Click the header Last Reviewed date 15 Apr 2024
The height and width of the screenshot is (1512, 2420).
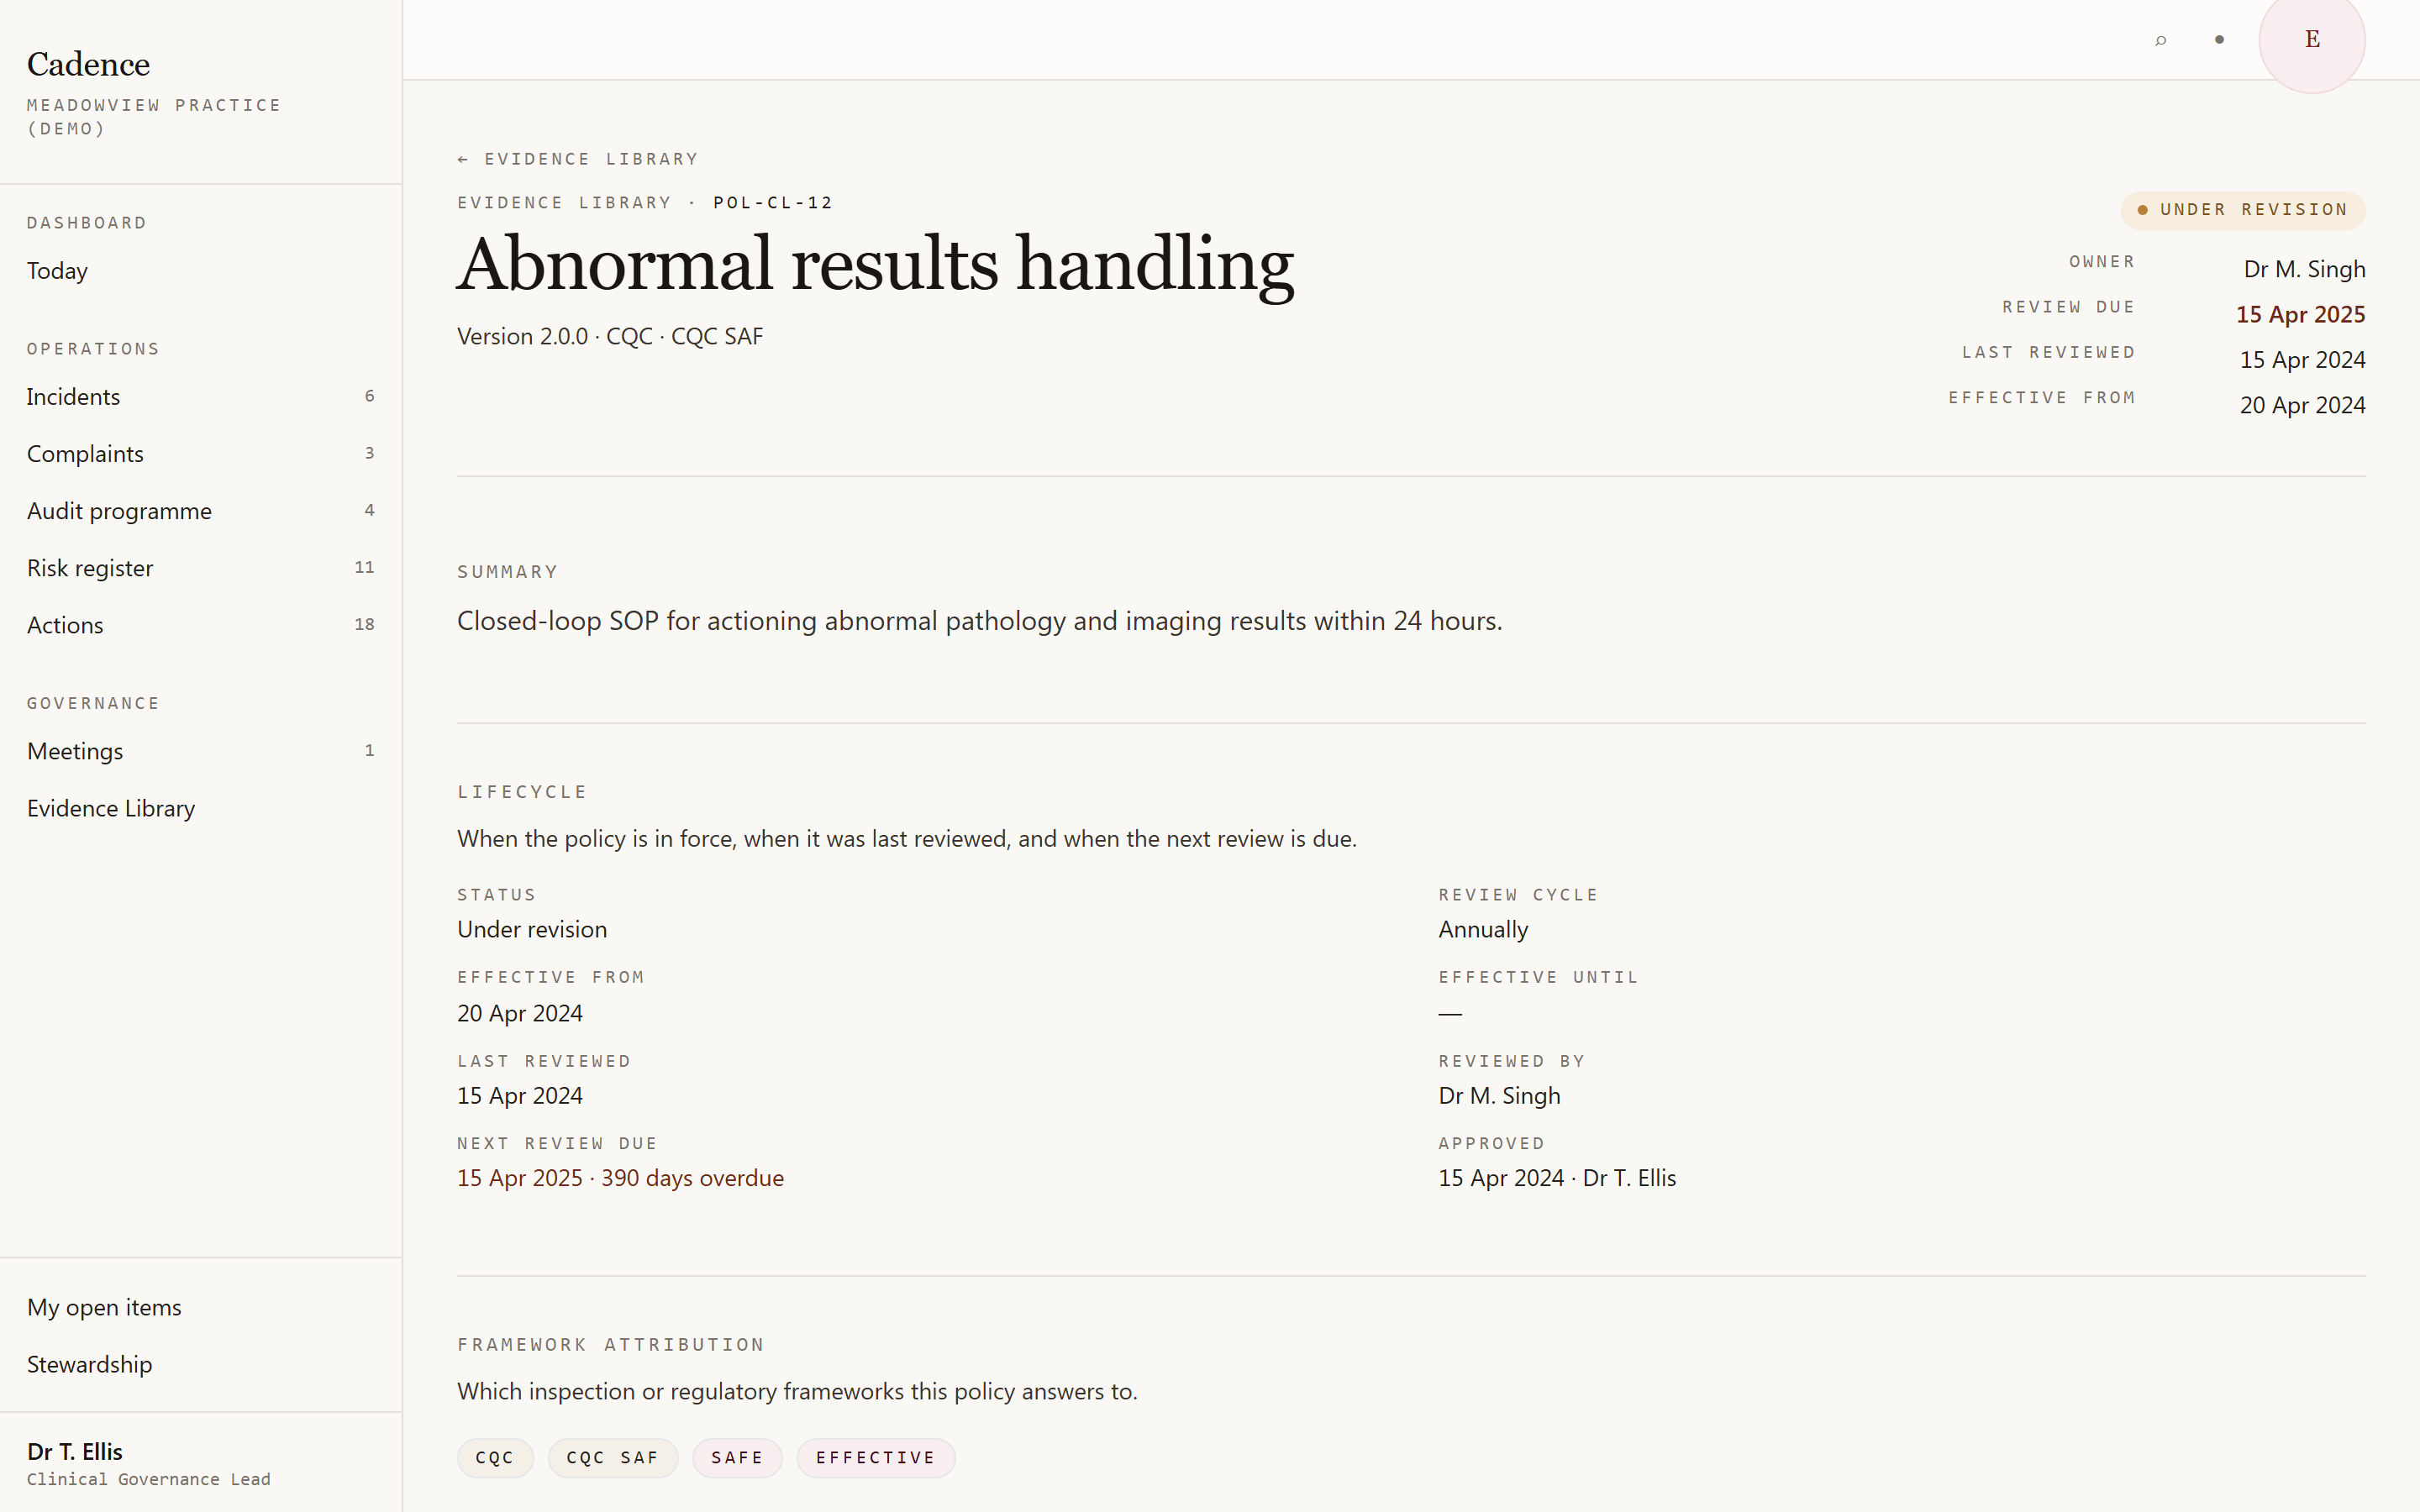pos(2302,360)
